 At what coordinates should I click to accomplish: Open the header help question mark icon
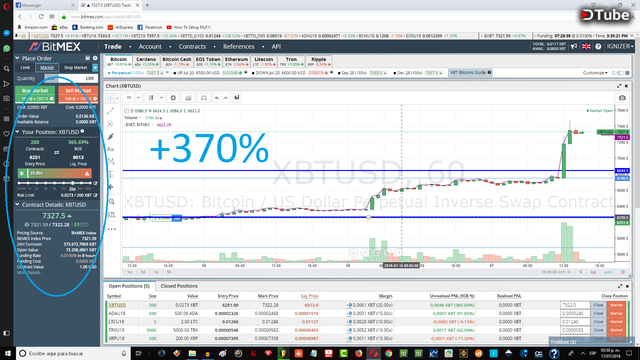pyautogui.click(x=598, y=47)
